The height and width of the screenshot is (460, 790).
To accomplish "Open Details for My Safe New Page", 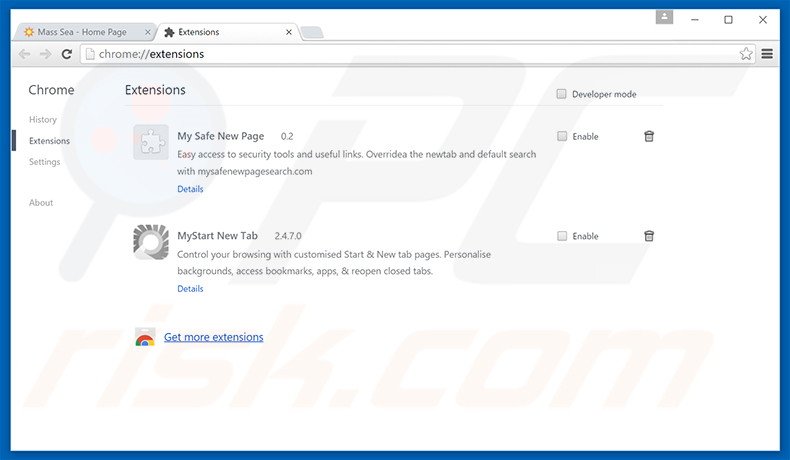I will (x=190, y=189).
